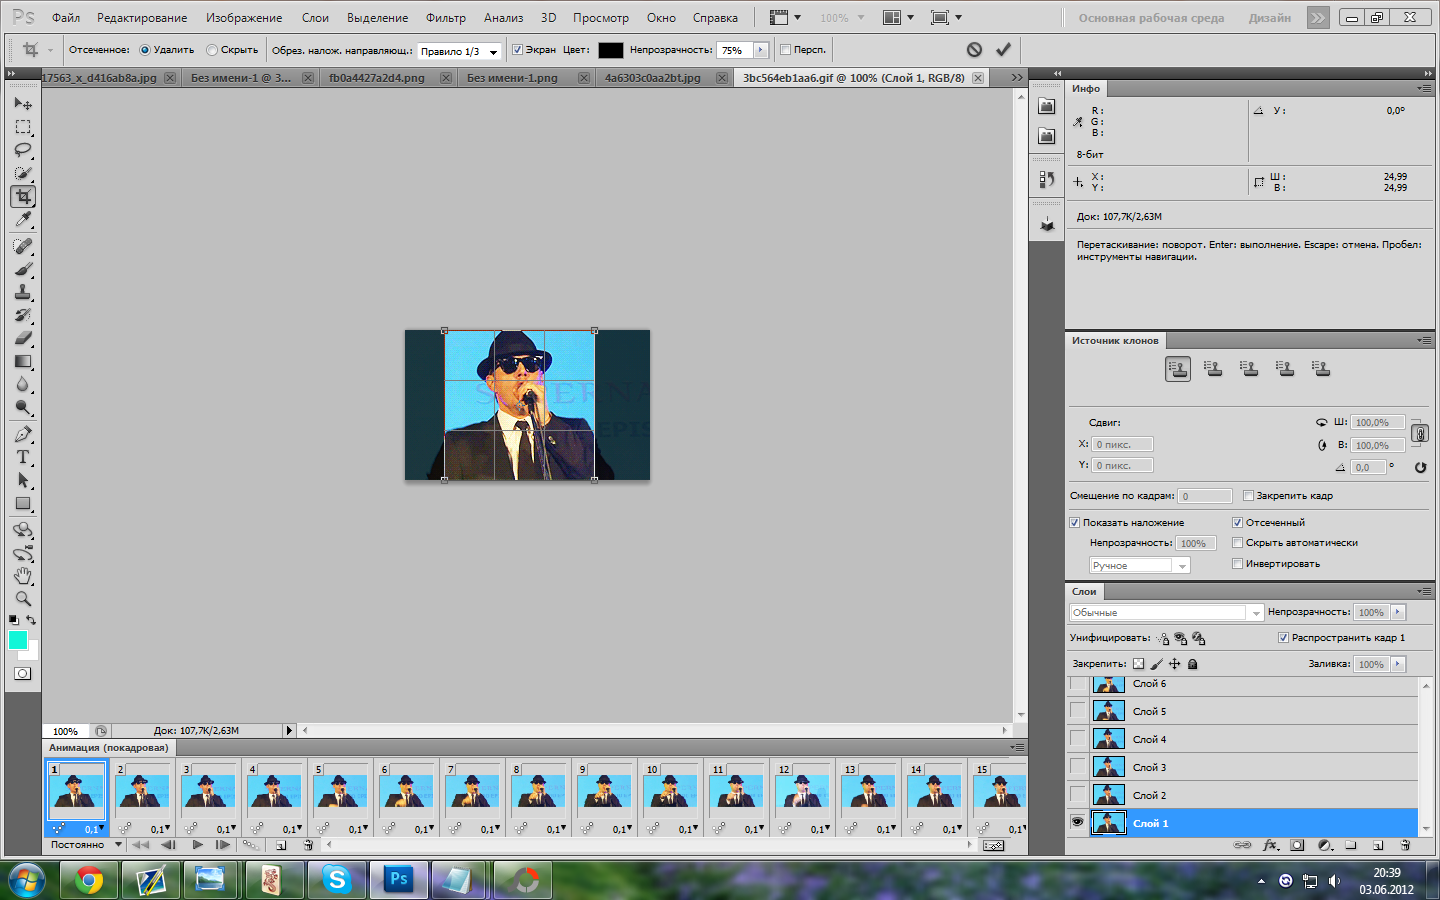The height and width of the screenshot is (900, 1440).
Task: Show hidden document tabs with double arrow
Action: [x=1017, y=77]
